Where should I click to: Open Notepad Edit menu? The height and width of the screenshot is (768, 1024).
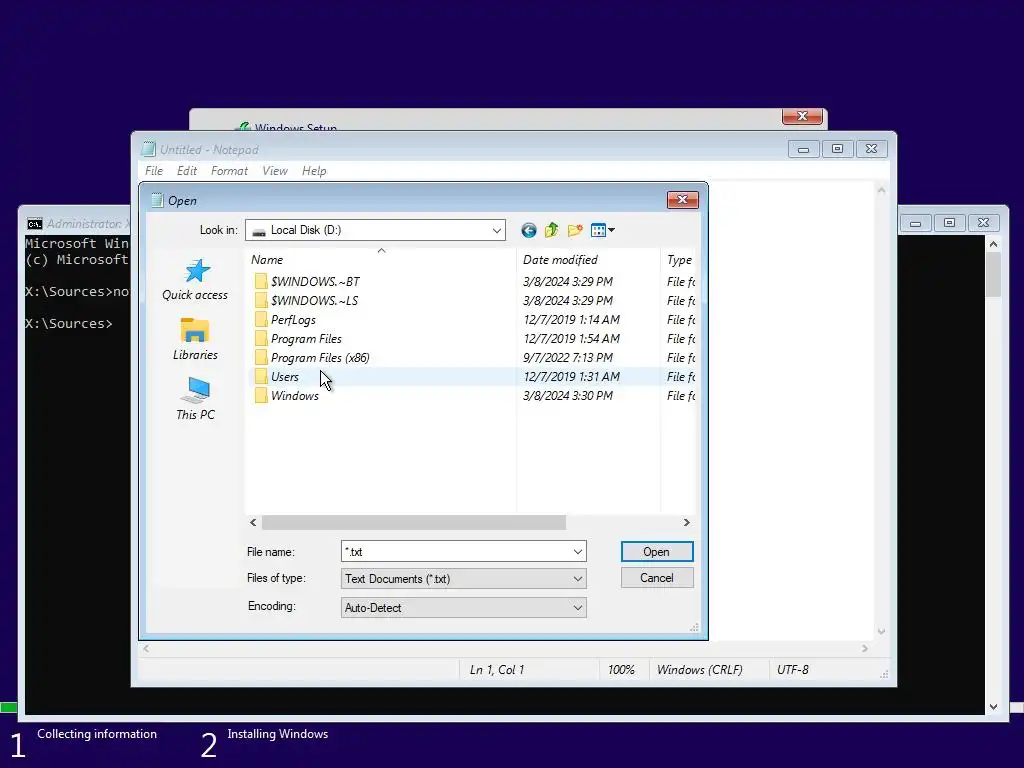[x=187, y=170]
